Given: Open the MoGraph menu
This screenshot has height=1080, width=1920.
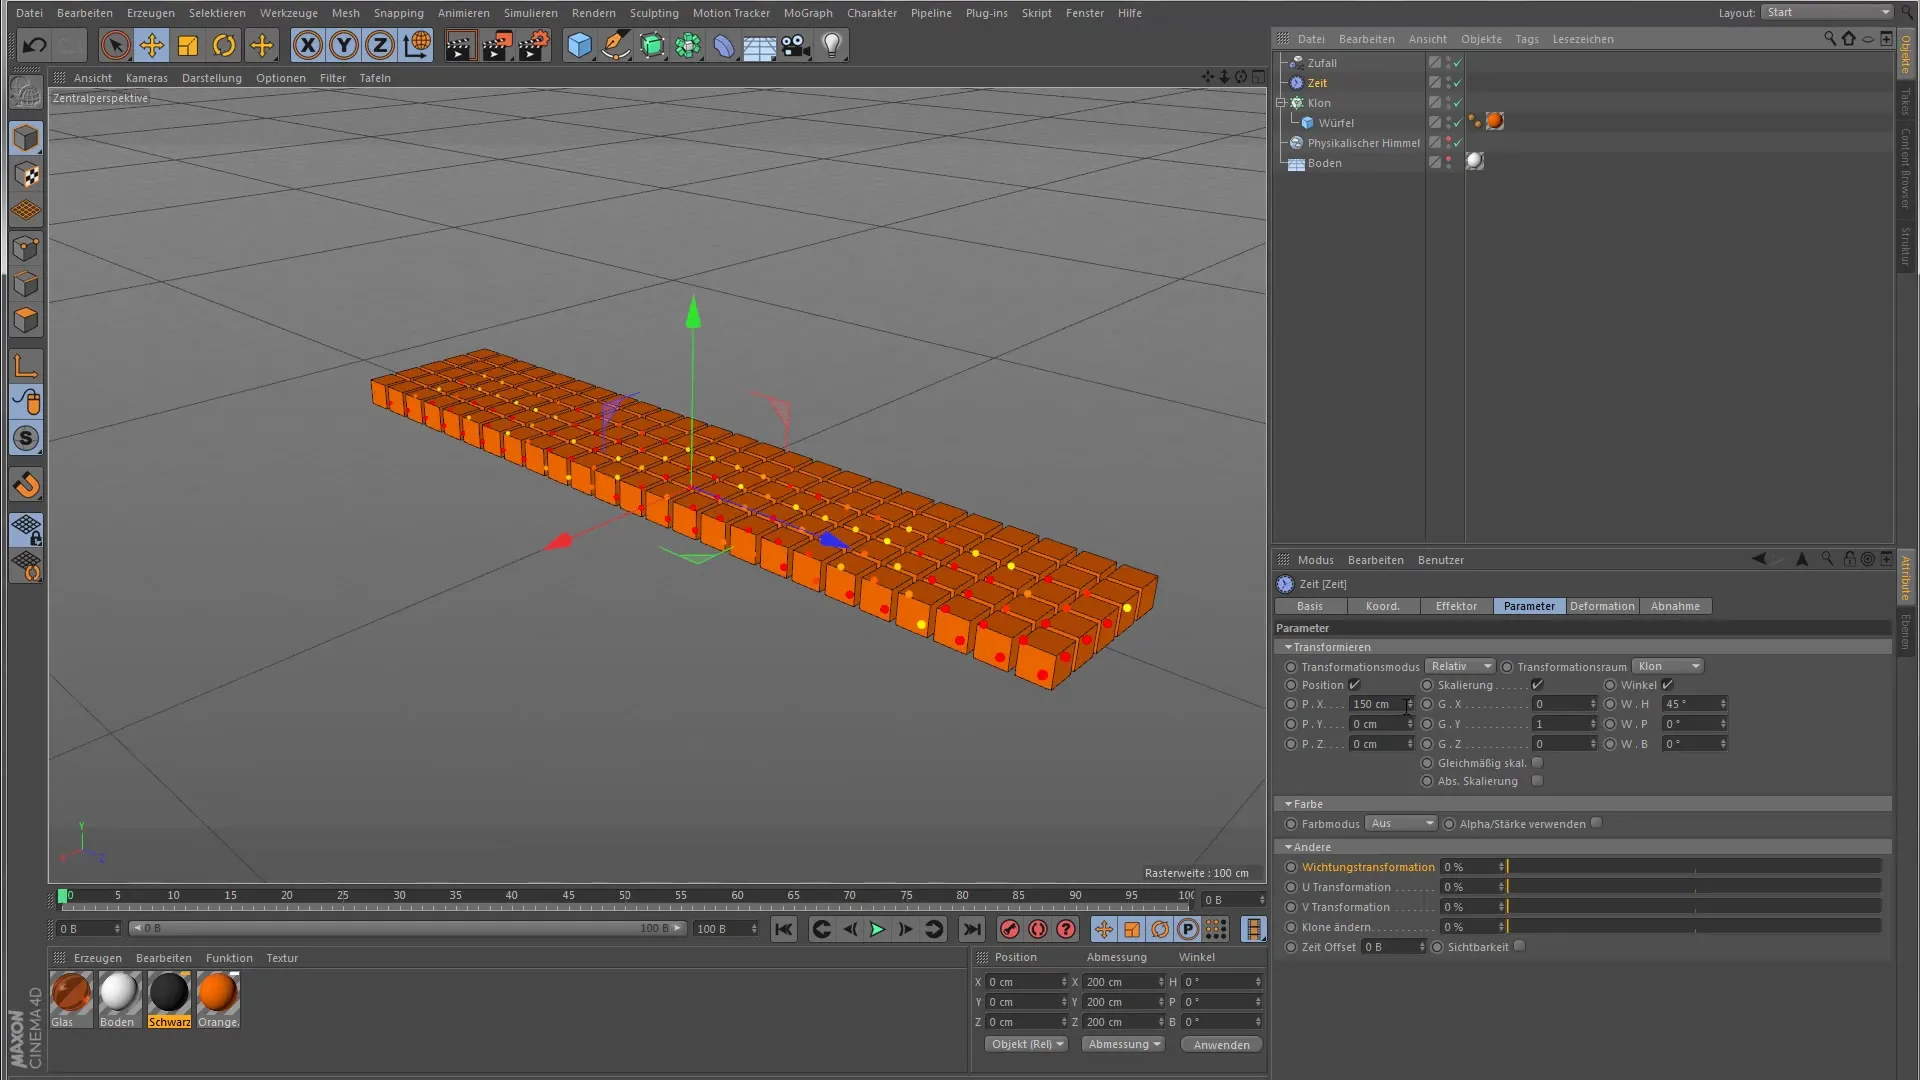Looking at the screenshot, I should pos(808,13).
